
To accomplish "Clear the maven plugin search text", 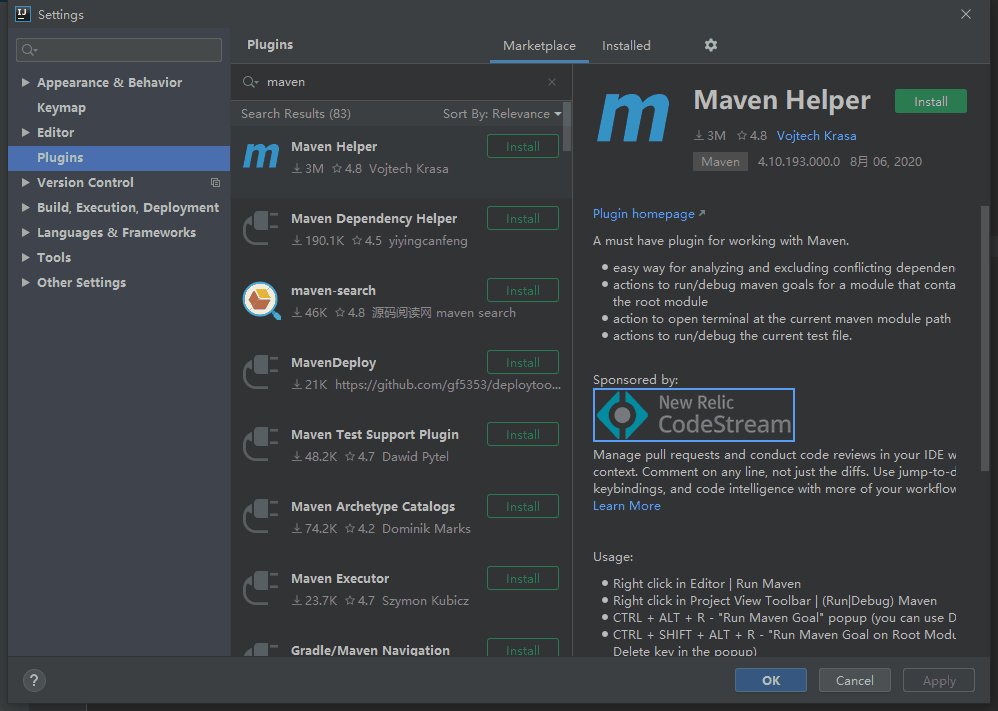I will (552, 82).
